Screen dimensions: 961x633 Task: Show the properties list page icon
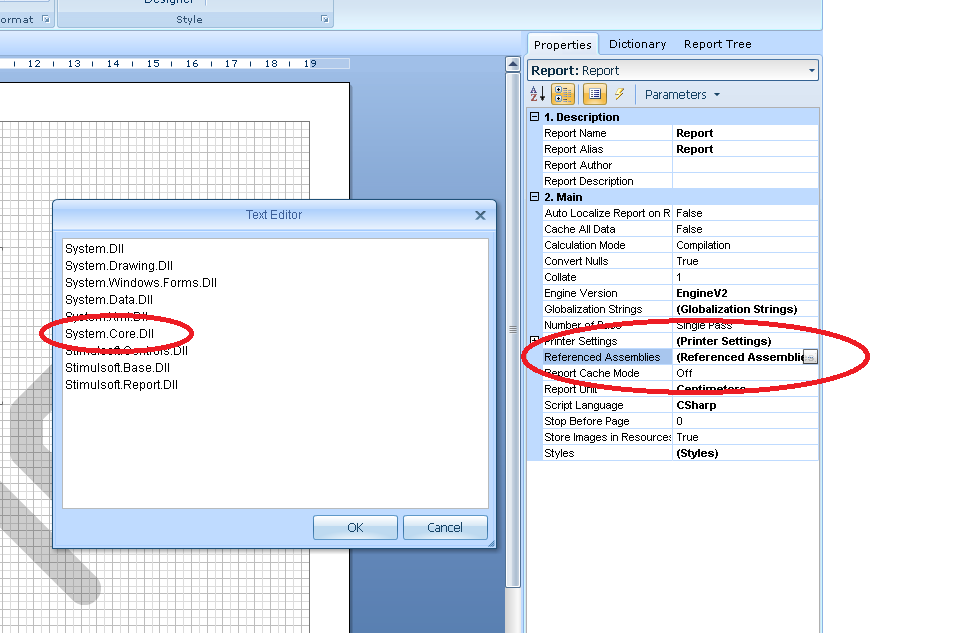click(594, 94)
